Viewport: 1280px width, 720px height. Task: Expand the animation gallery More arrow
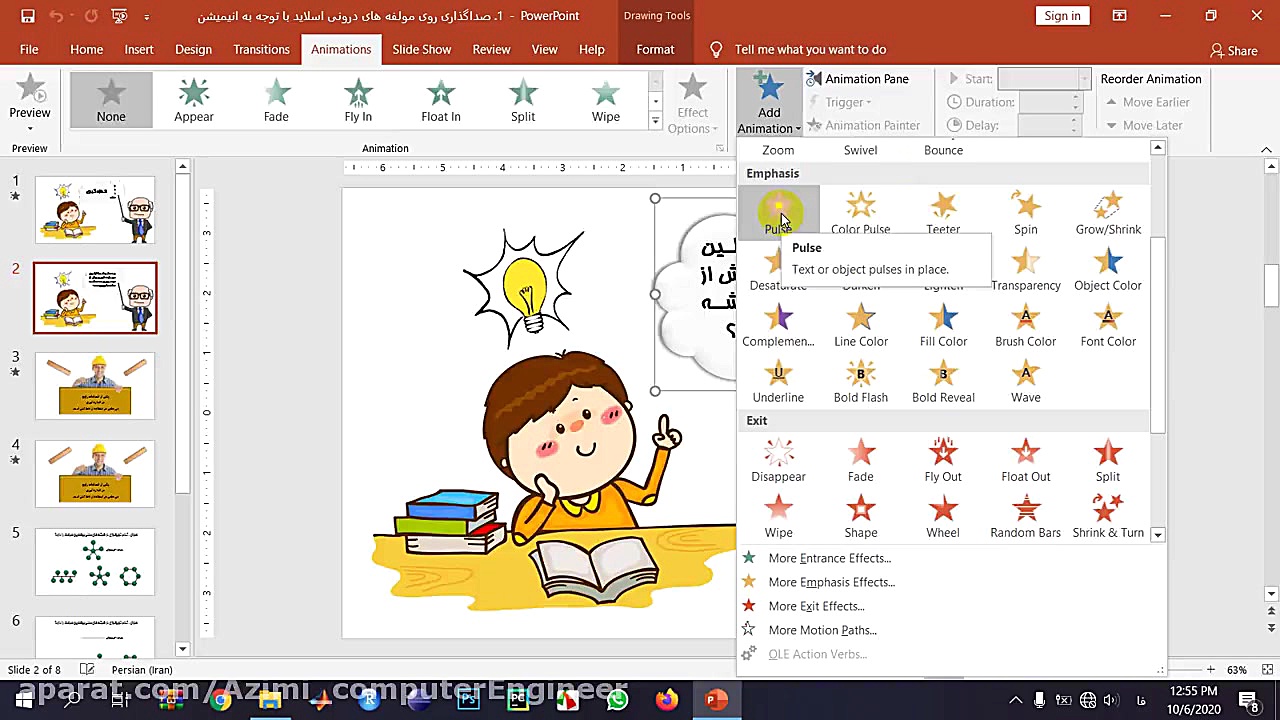tap(655, 122)
